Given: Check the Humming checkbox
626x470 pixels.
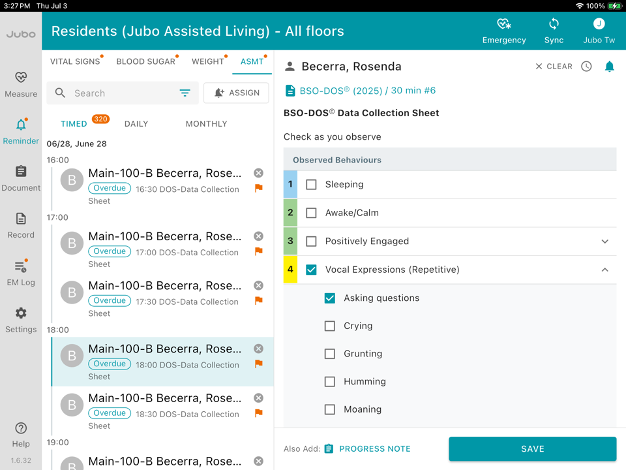Looking at the screenshot, I should tap(330, 382).
